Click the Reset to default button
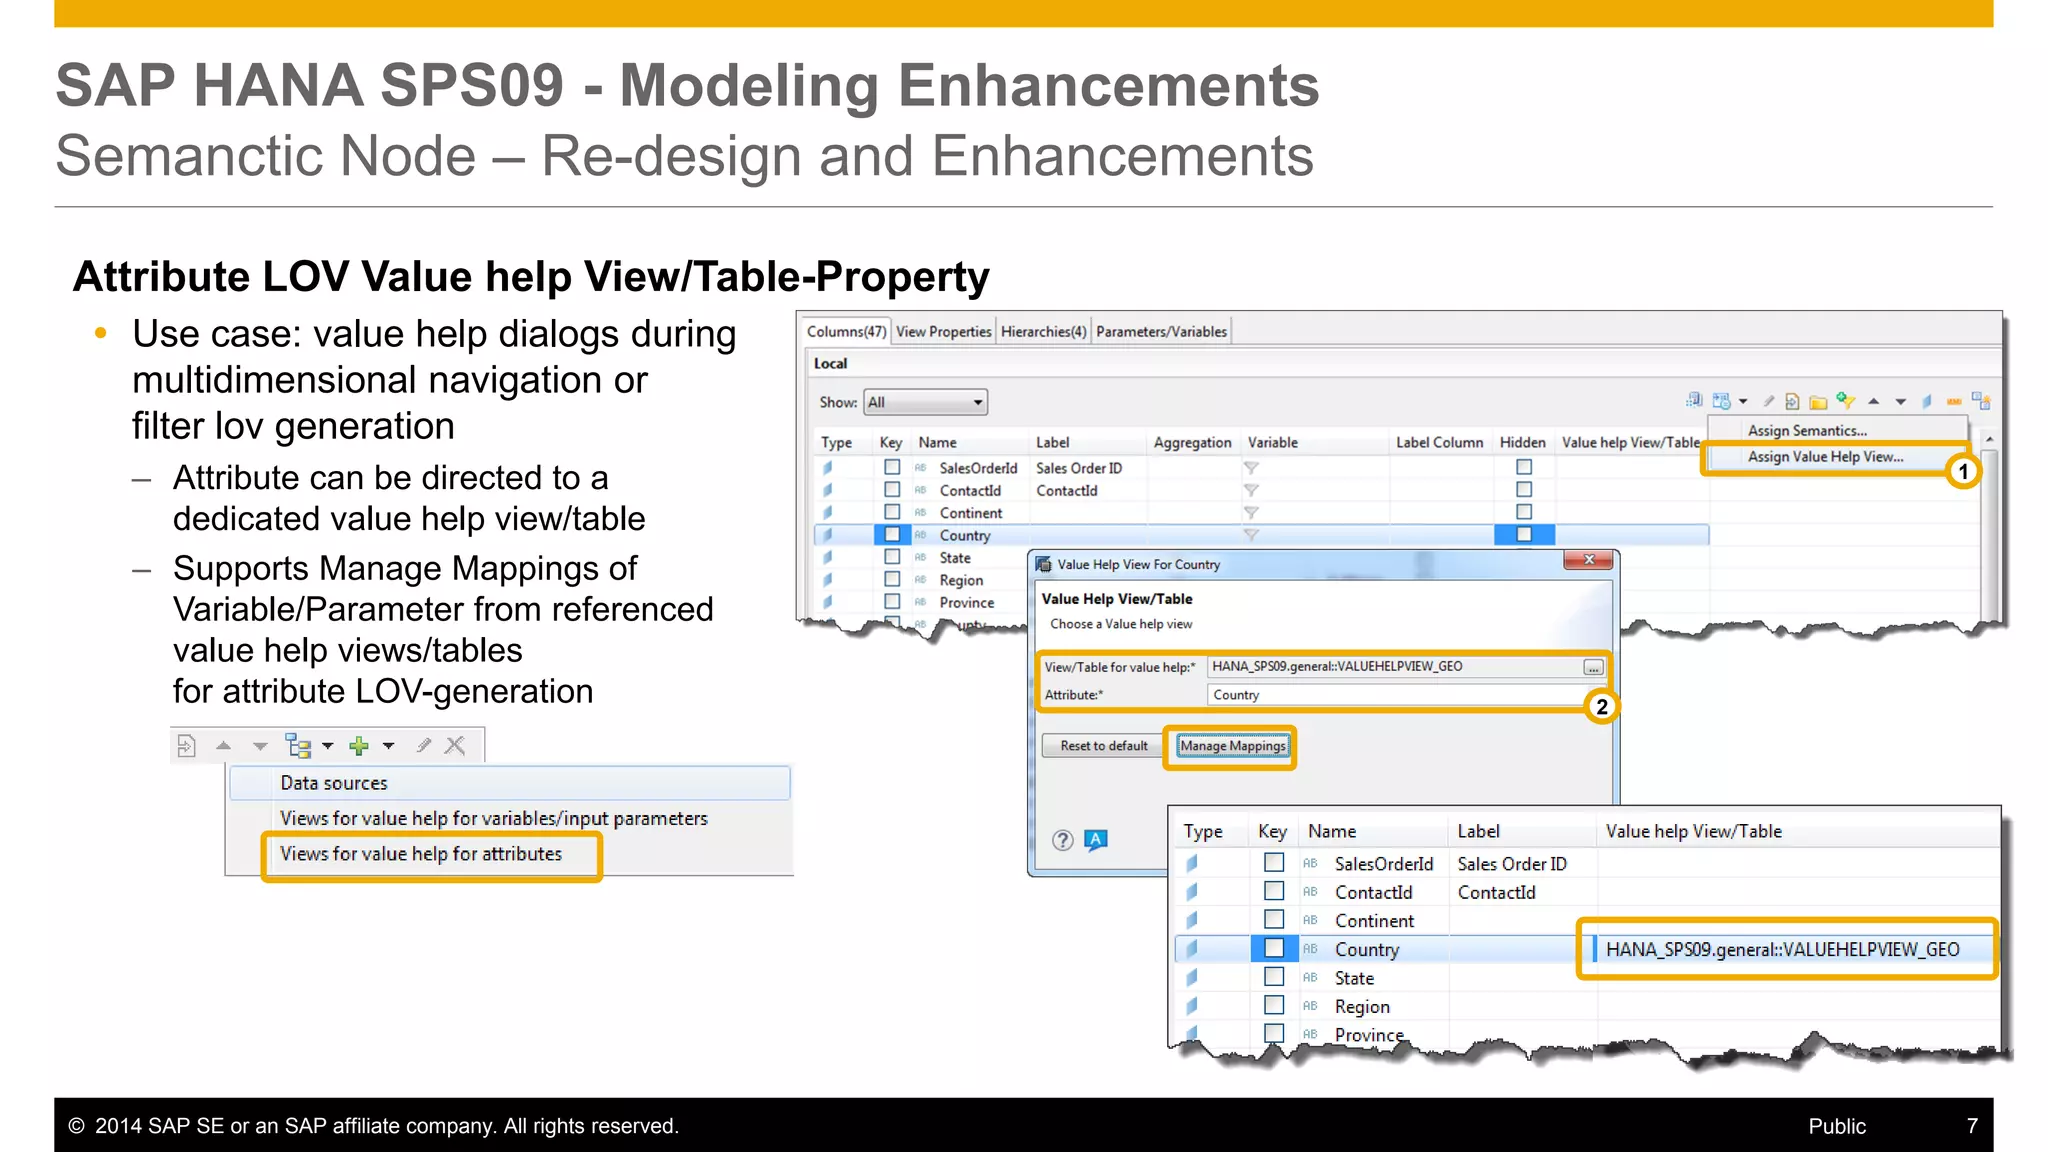 (1104, 746)
